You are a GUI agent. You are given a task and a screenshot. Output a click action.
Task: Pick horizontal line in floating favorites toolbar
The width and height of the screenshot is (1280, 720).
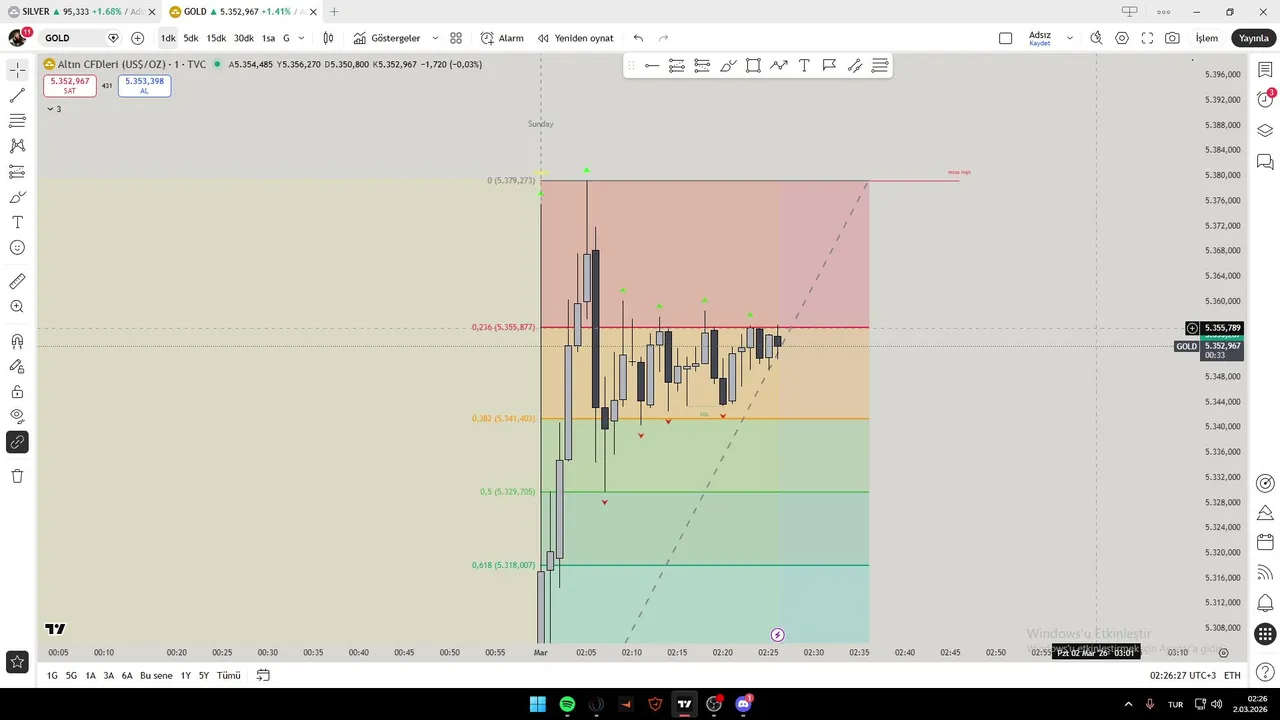[652, 66]
